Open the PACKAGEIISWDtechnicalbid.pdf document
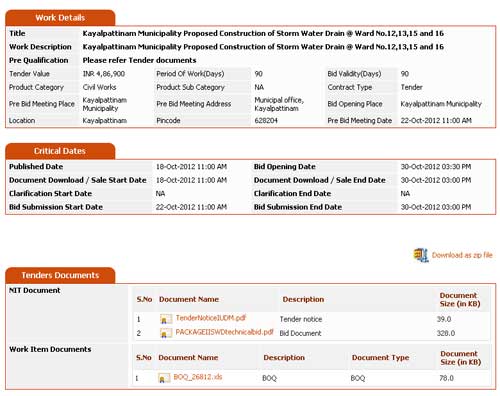 coord(224,332)
